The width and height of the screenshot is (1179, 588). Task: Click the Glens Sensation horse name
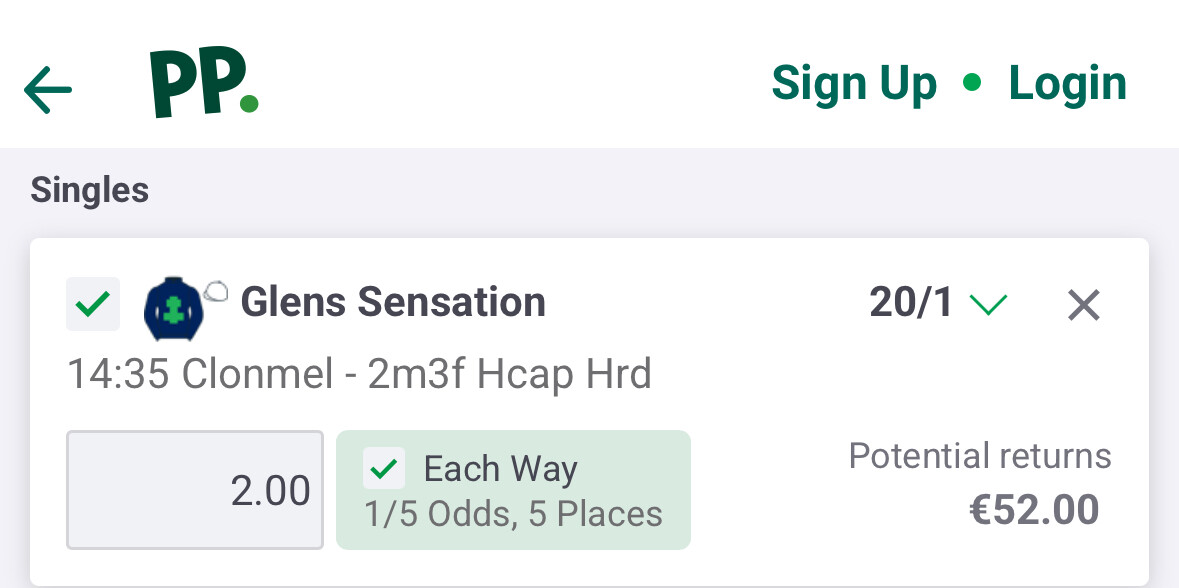click(x=393, y=302)
